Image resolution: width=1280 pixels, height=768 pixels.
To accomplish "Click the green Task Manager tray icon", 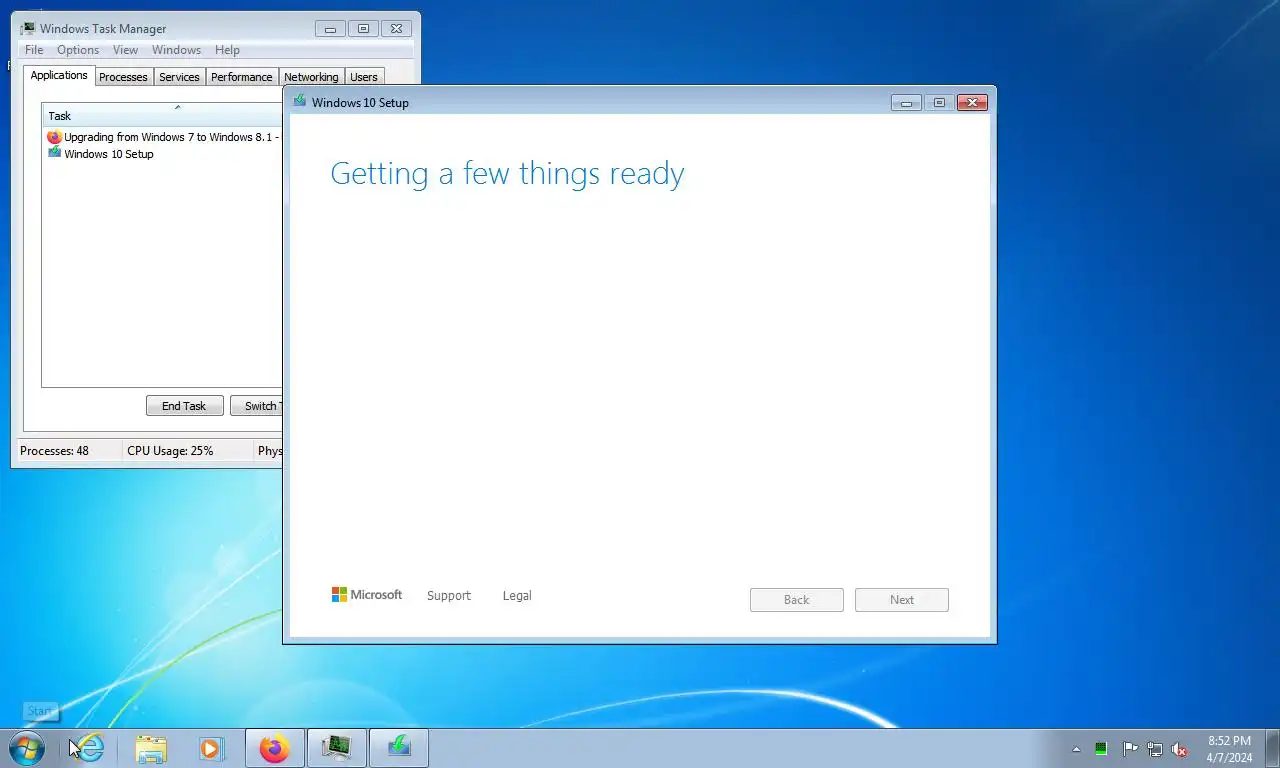I will (1101, 749).
